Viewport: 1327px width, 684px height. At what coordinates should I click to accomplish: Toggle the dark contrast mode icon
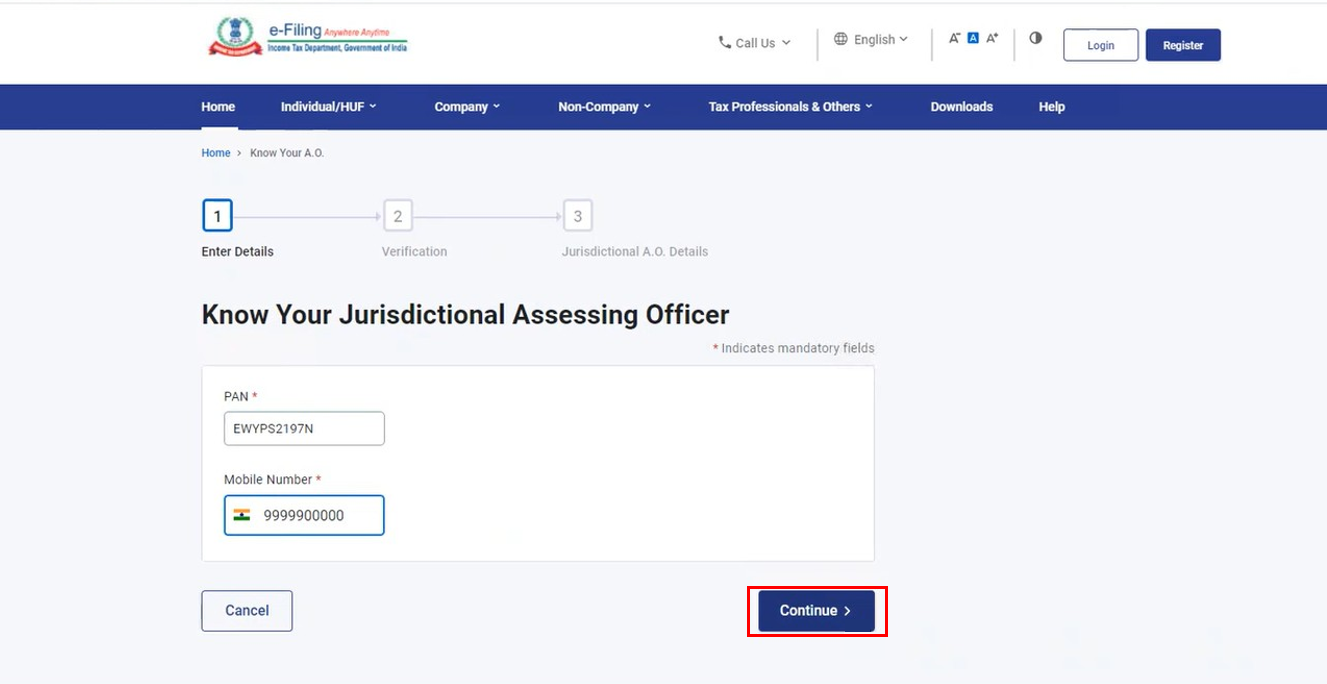click(x=1035, y=37)
